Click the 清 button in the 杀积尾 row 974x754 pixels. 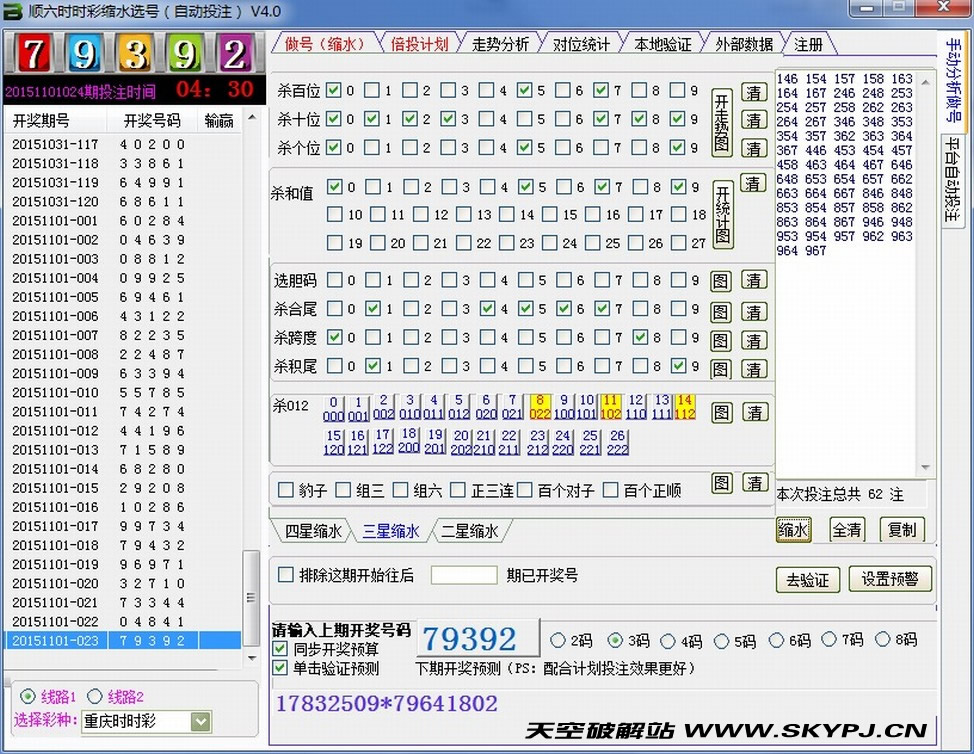point(753,368)
